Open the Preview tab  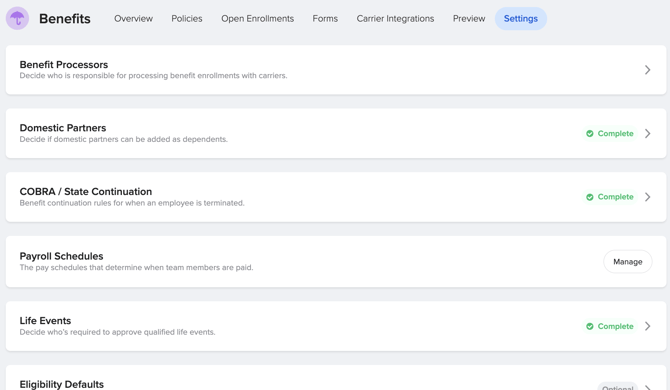(x=469, y=19)
